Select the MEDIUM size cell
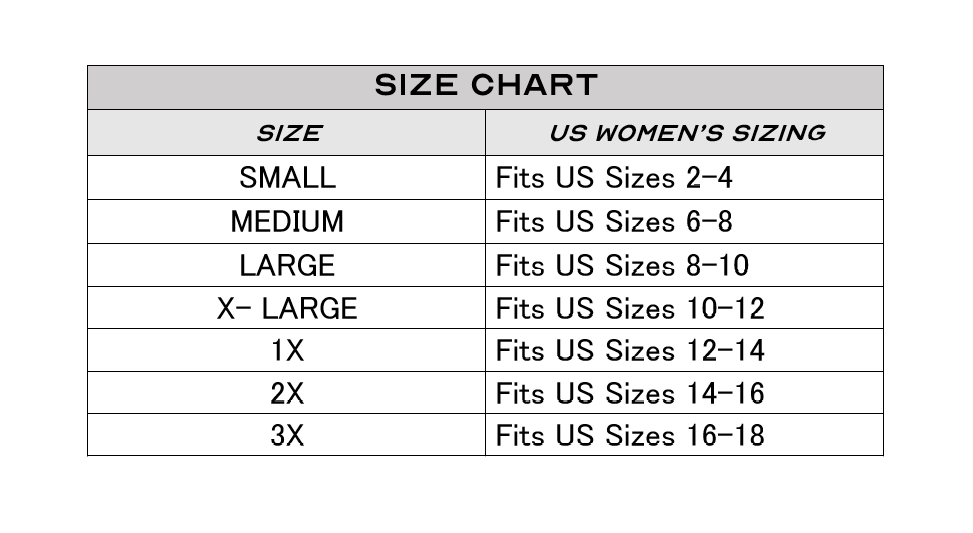Screen dimensions: 973x533 (x=288, y=222)
